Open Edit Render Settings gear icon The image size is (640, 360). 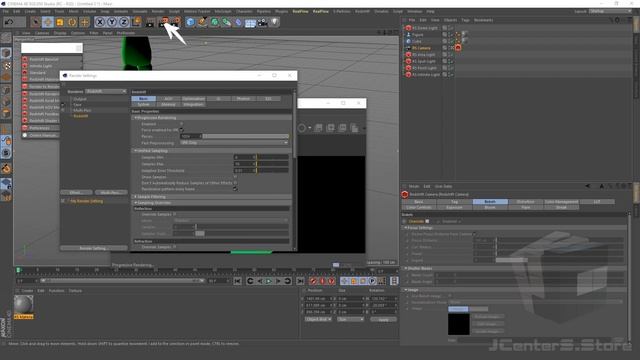coord(176,22)
